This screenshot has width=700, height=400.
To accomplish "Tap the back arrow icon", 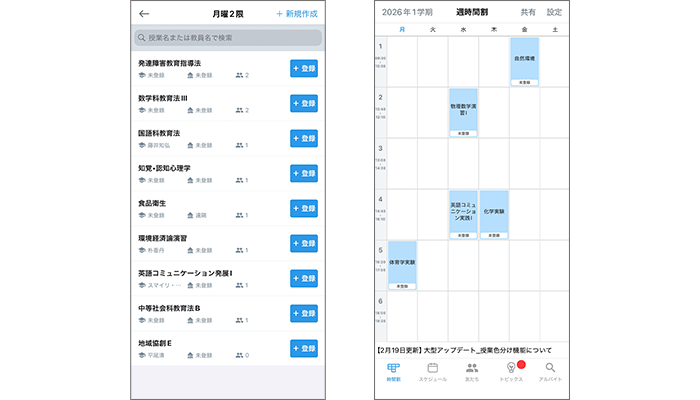I will click(144, 14).
